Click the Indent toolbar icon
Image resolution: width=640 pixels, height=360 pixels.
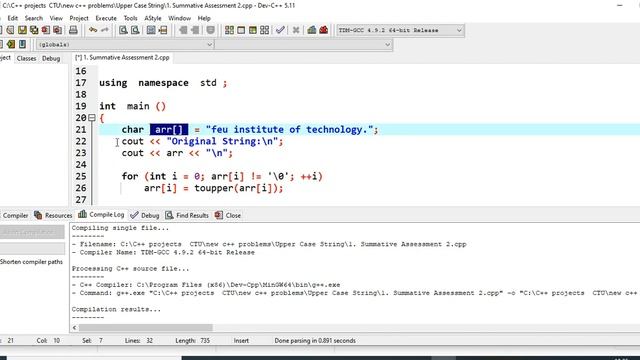183,30
